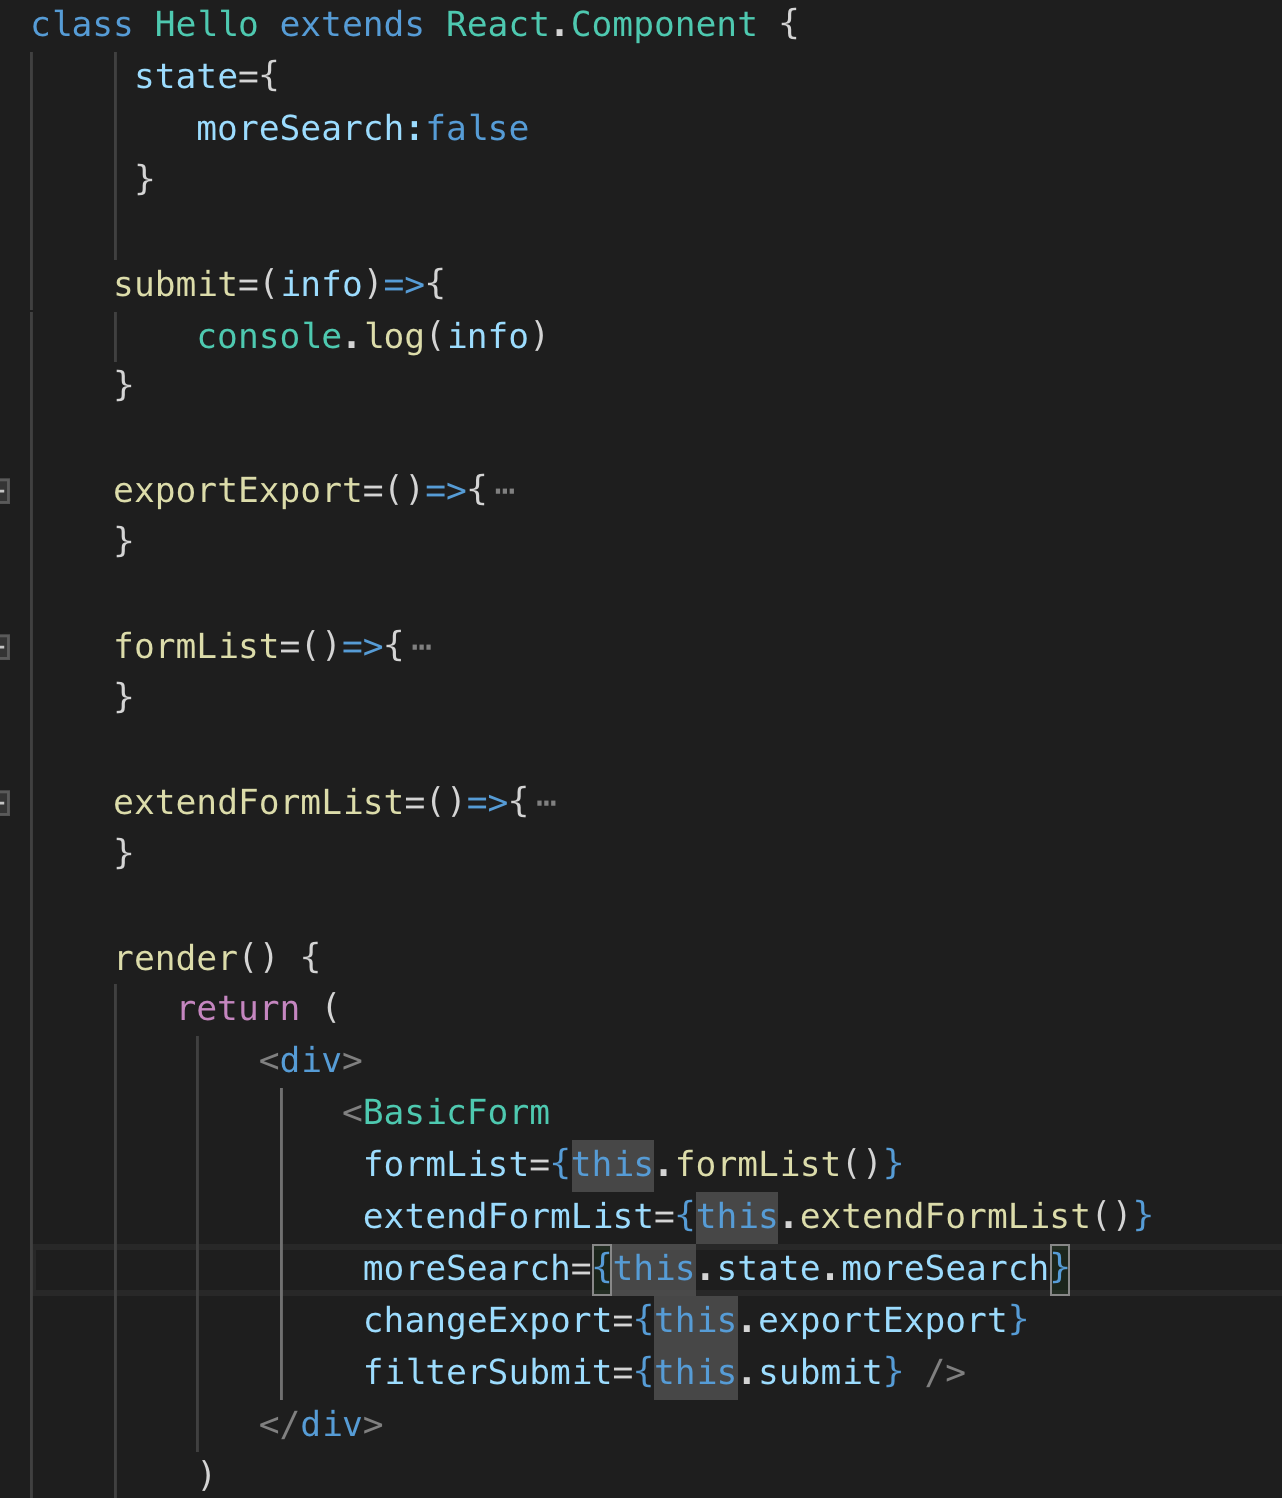
Task: Place cursor on submit=(info)=>{ definition
Action: 279,284
